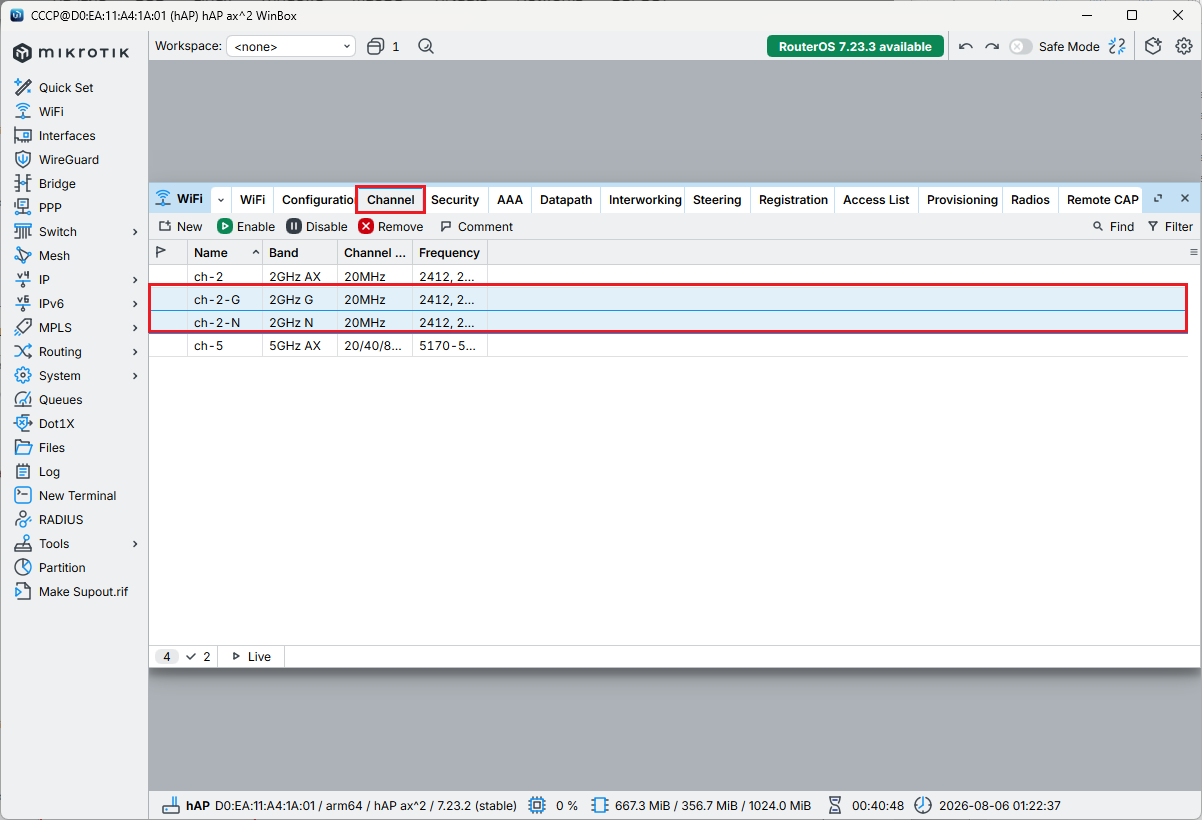Screen dimensions: 1202x820
Task: Select the ch-2-N channel row
Action: (x=668, y=323)
